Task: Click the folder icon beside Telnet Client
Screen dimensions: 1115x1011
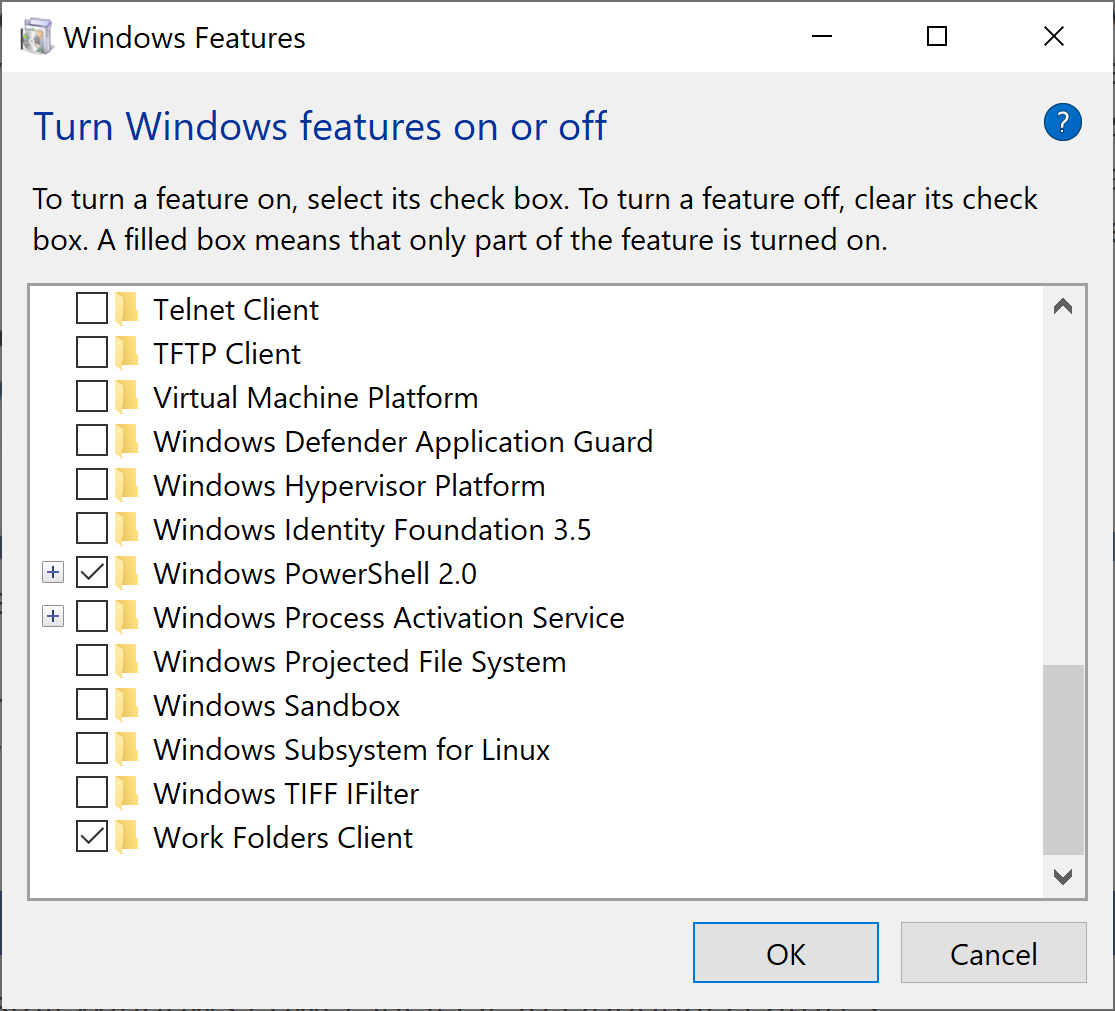Action: (127, 310)
